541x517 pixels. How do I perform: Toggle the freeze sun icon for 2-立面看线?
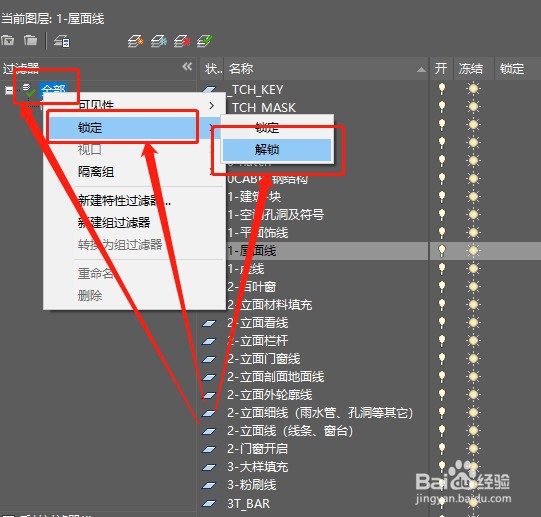point(473,322)
